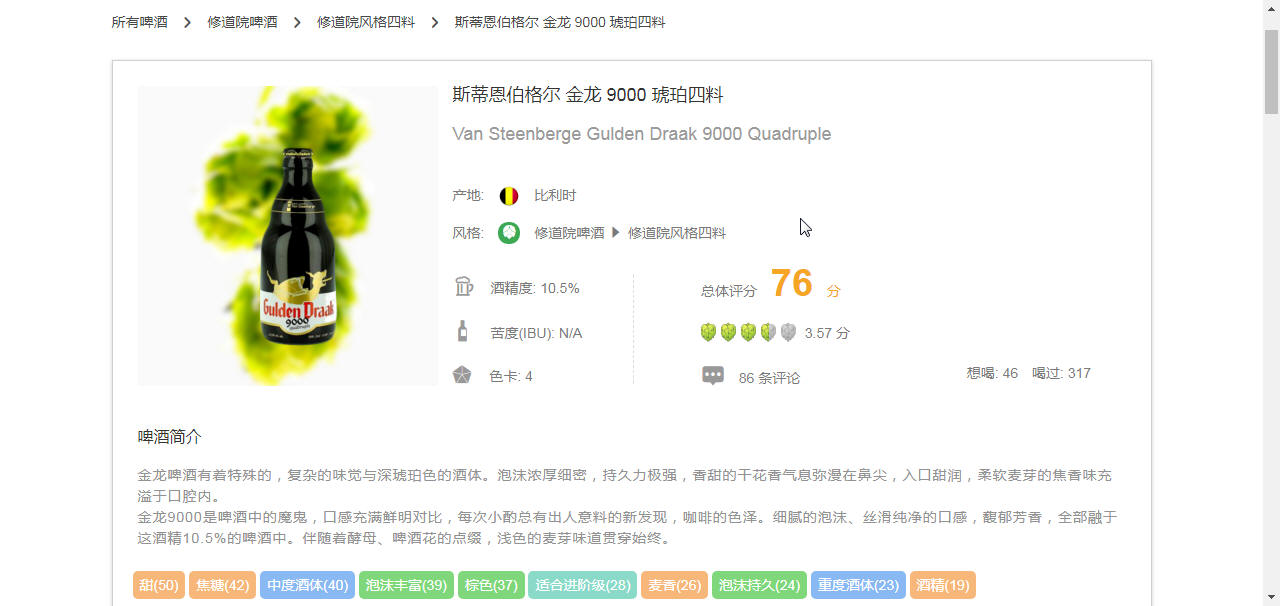The width and height of the screenshot is (1280, 606).
Task: Click the 啤酒简介 heading
Action: click(170, 437)
